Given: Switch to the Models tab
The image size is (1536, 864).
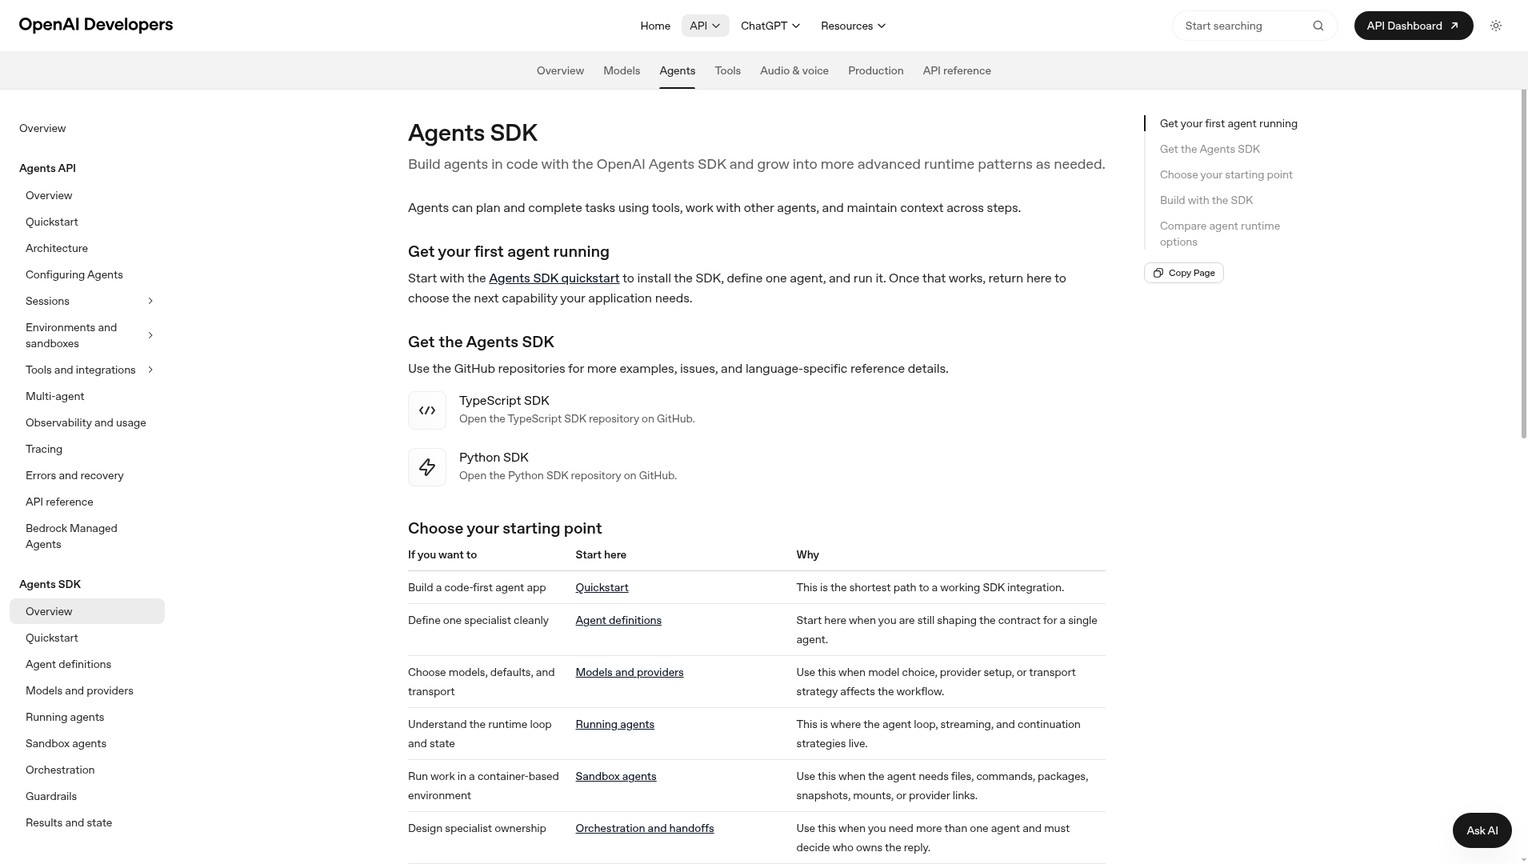Looking at the screenshot, I should coord(621,71).
